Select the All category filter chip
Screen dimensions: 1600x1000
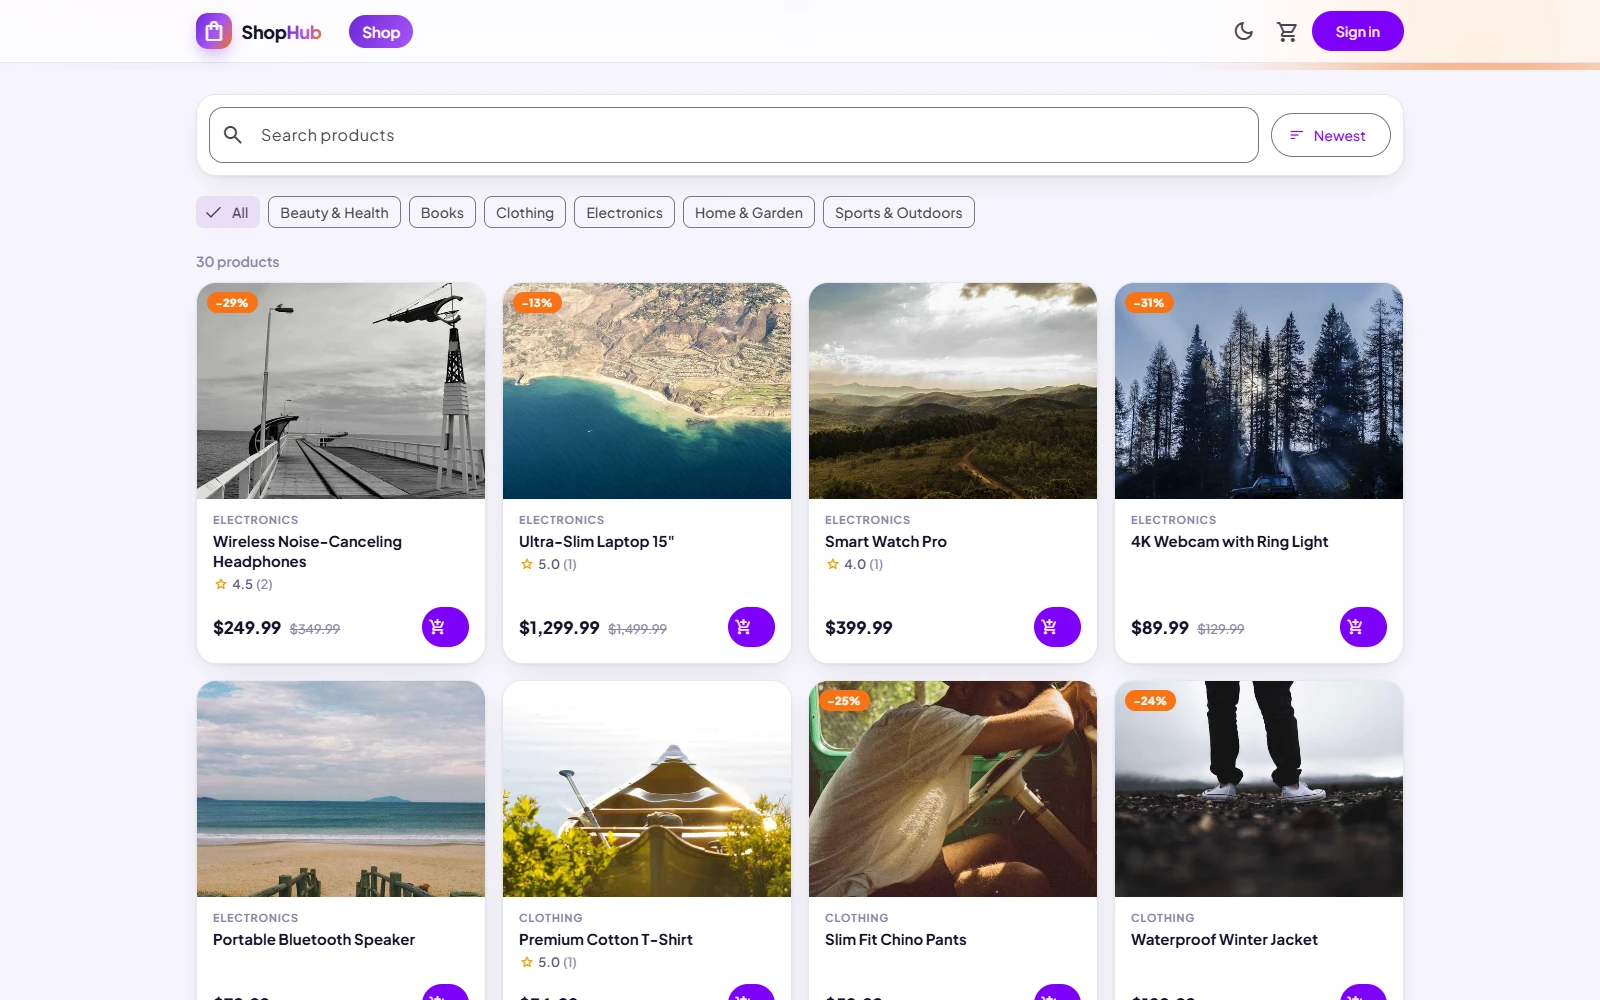point(228,212)
